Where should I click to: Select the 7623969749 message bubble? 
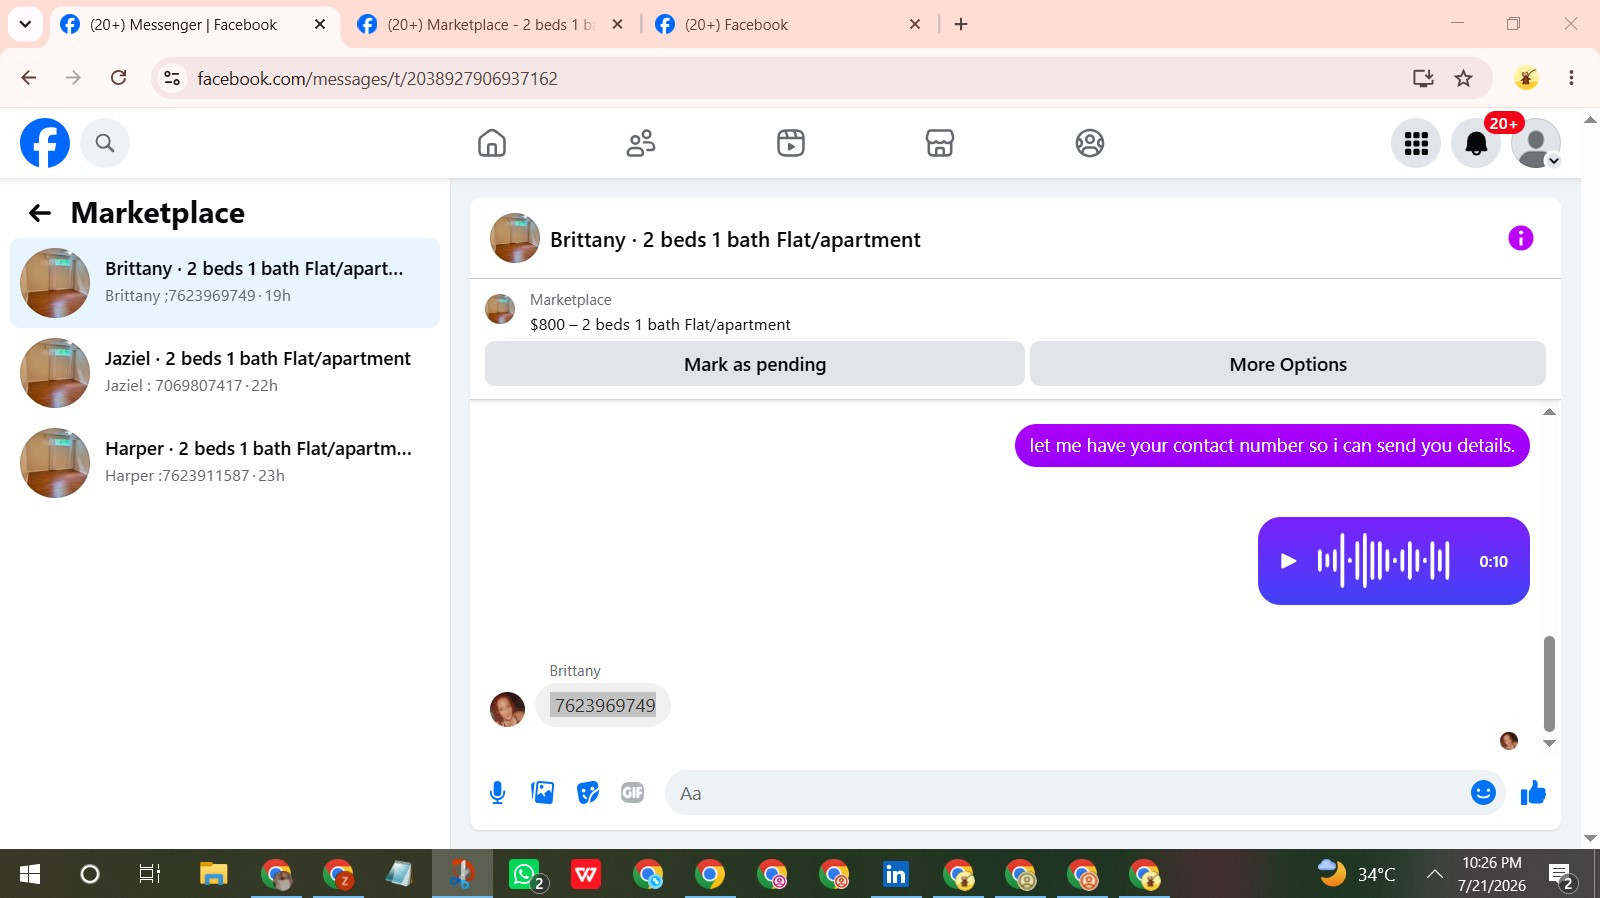(604, 706)
